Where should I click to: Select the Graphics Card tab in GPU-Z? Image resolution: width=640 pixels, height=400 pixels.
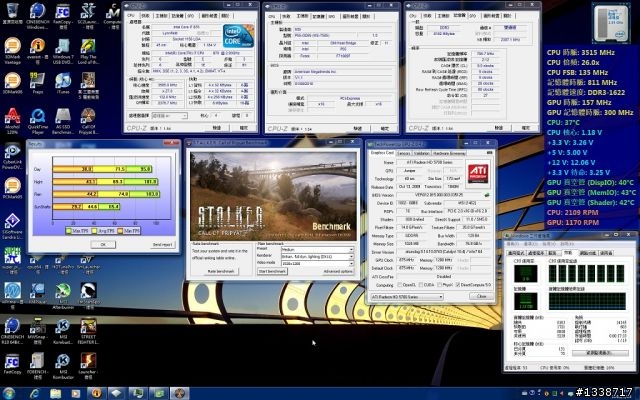point(382,153)
